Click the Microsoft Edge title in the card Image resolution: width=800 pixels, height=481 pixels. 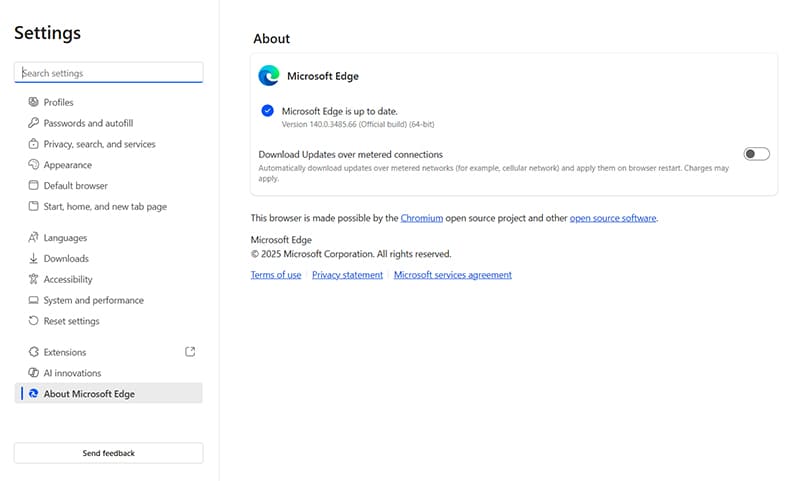(x=323, y=76)
